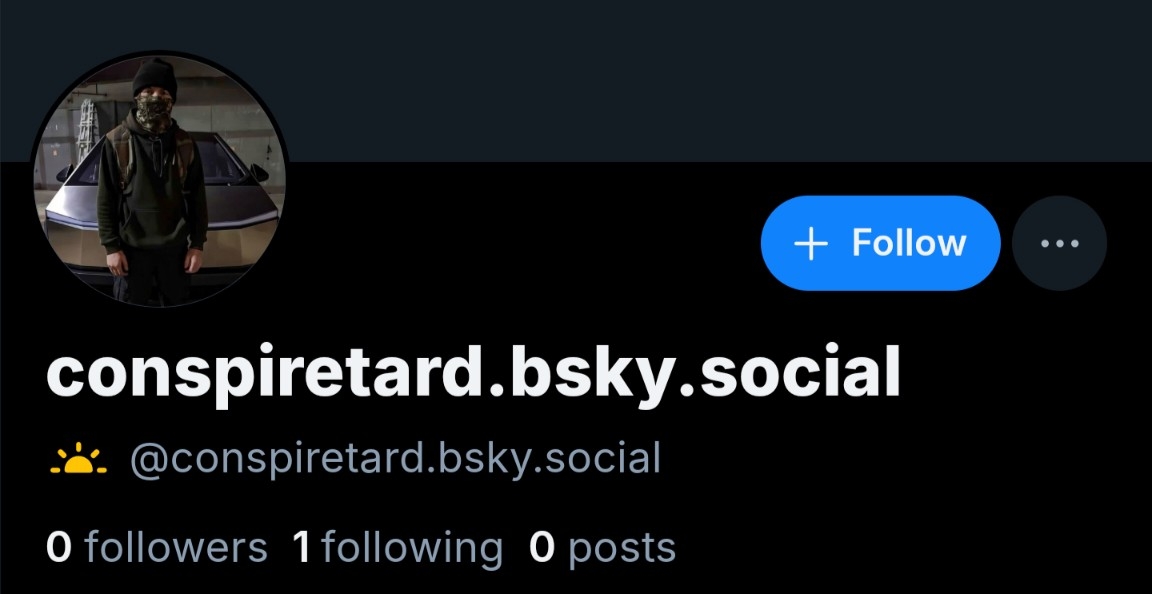
Task: Click the bold conspiretard.bsky.social display name
Action: [x=472, y=373]
